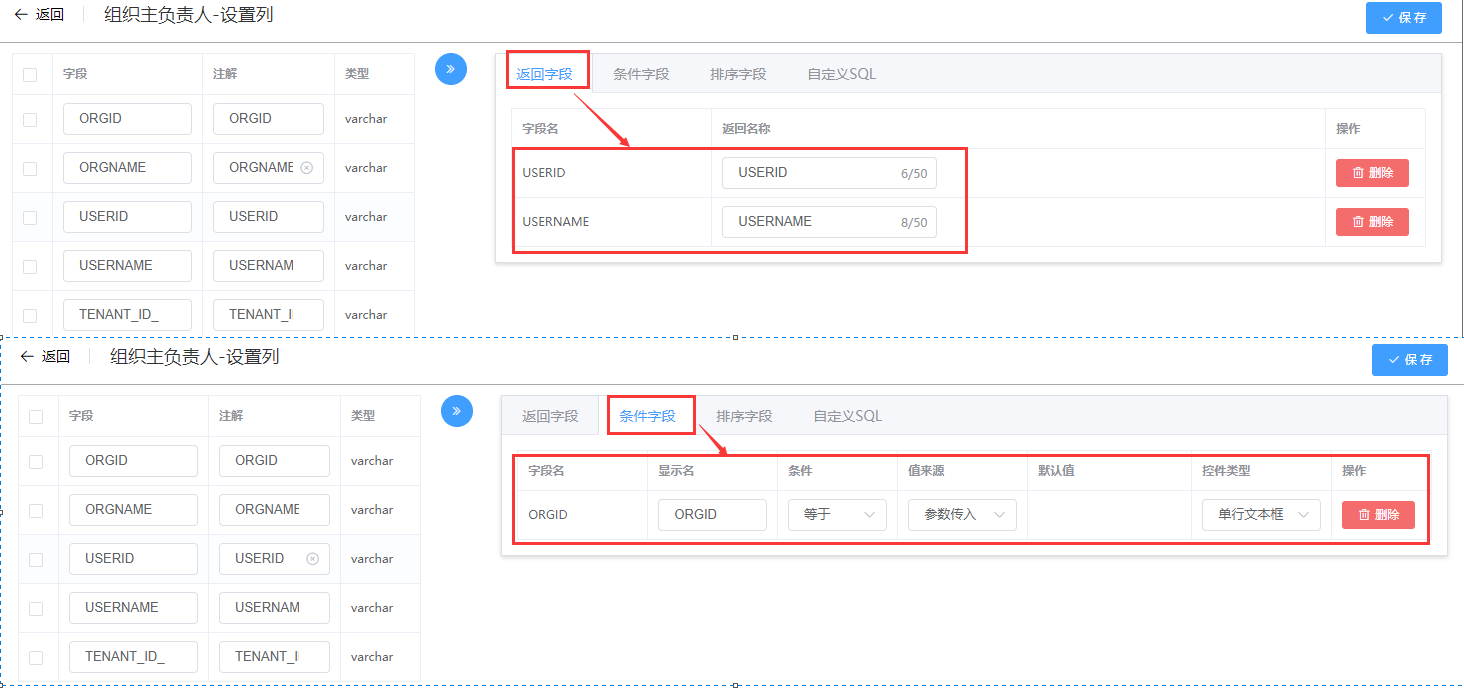Image resolution: width=1464 pixels, height=693 pixels.
Task: Click the clear icon in USERID annotation field
Action: (312, 559)
